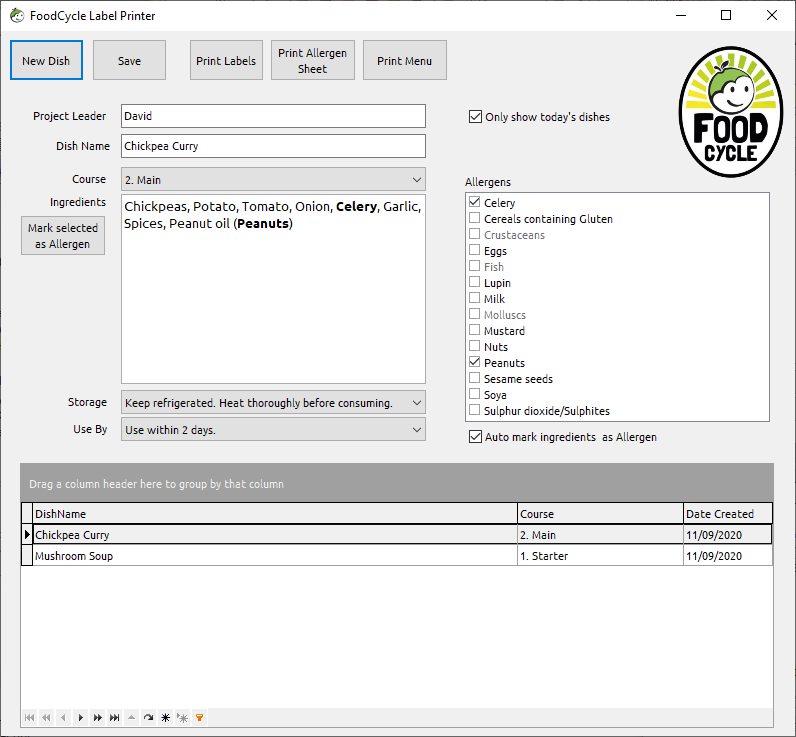Screen dimensions: 796x737
Task: Disable Auto mark ingredients as Allergen
Action: pos(475,437)
